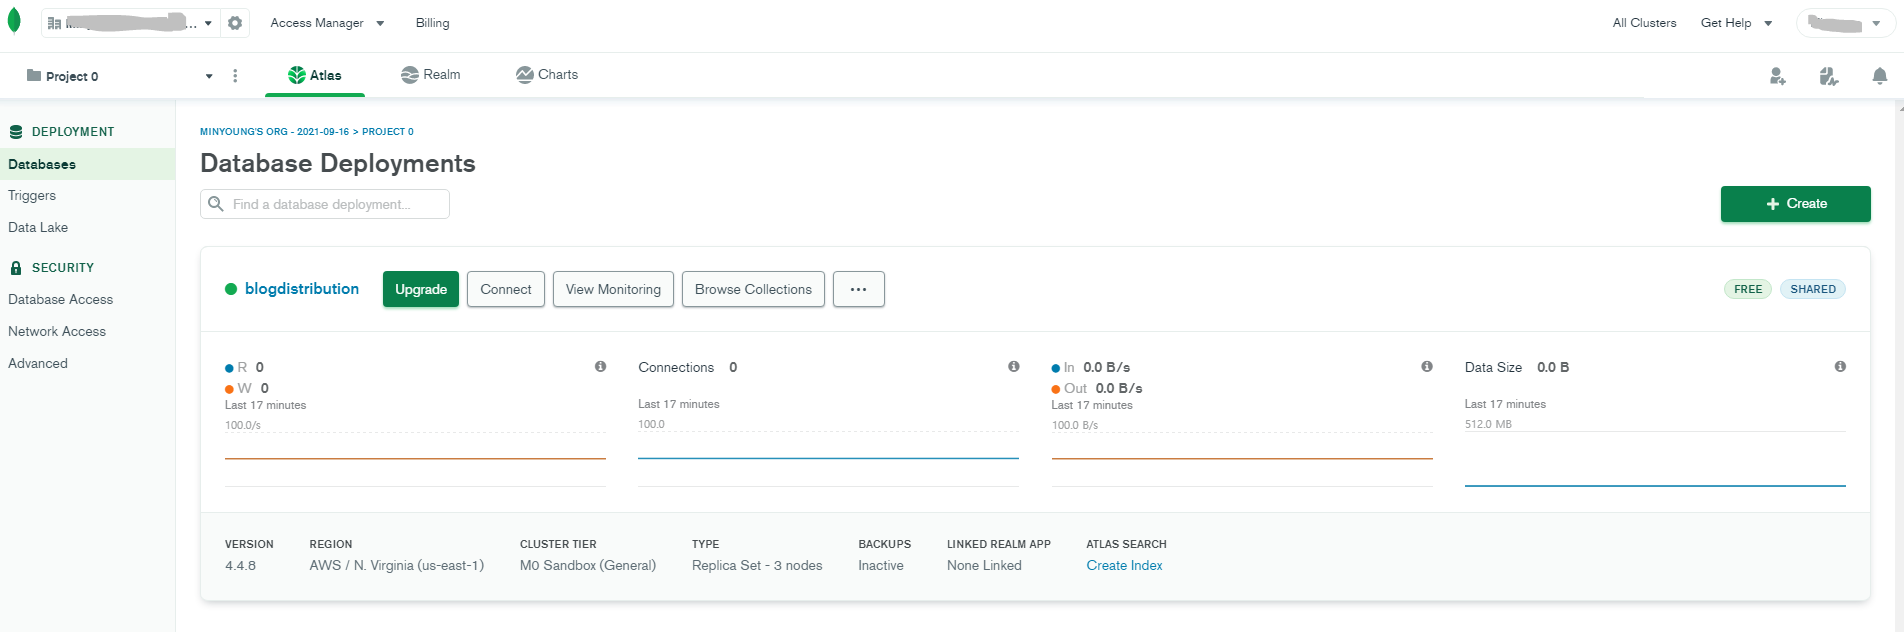Click info icon for Data Size chart
Viewport: 1904px width, 632px height.
(x=1840, y=367)
